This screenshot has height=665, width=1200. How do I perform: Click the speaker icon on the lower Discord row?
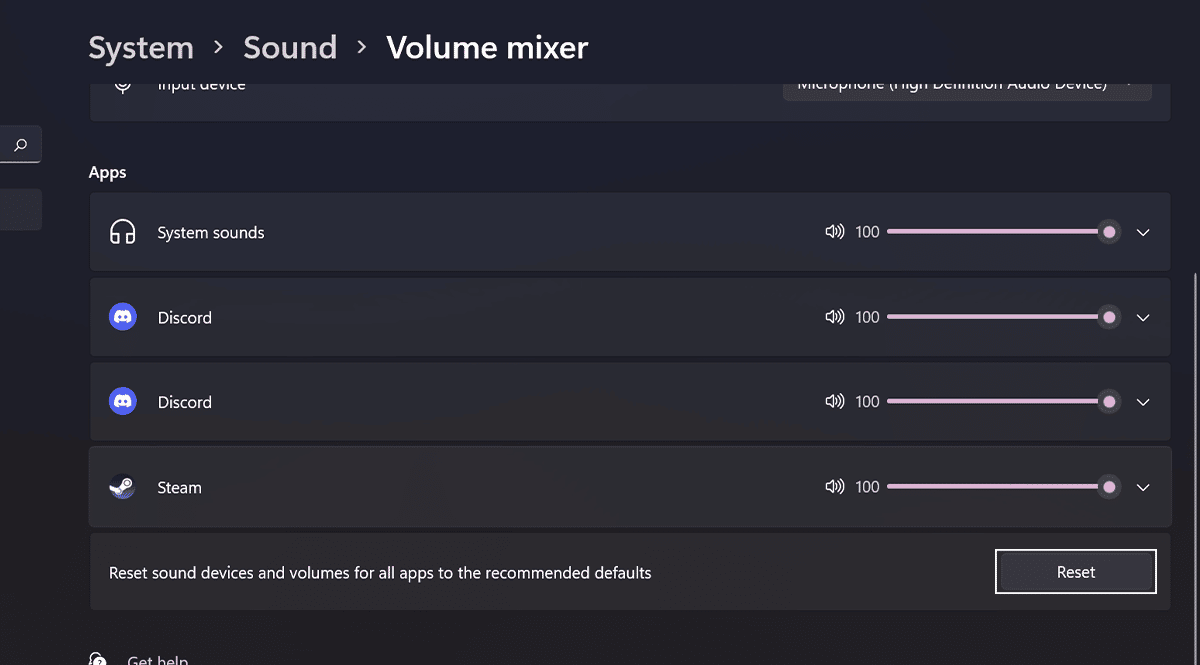tap(834, 402)
